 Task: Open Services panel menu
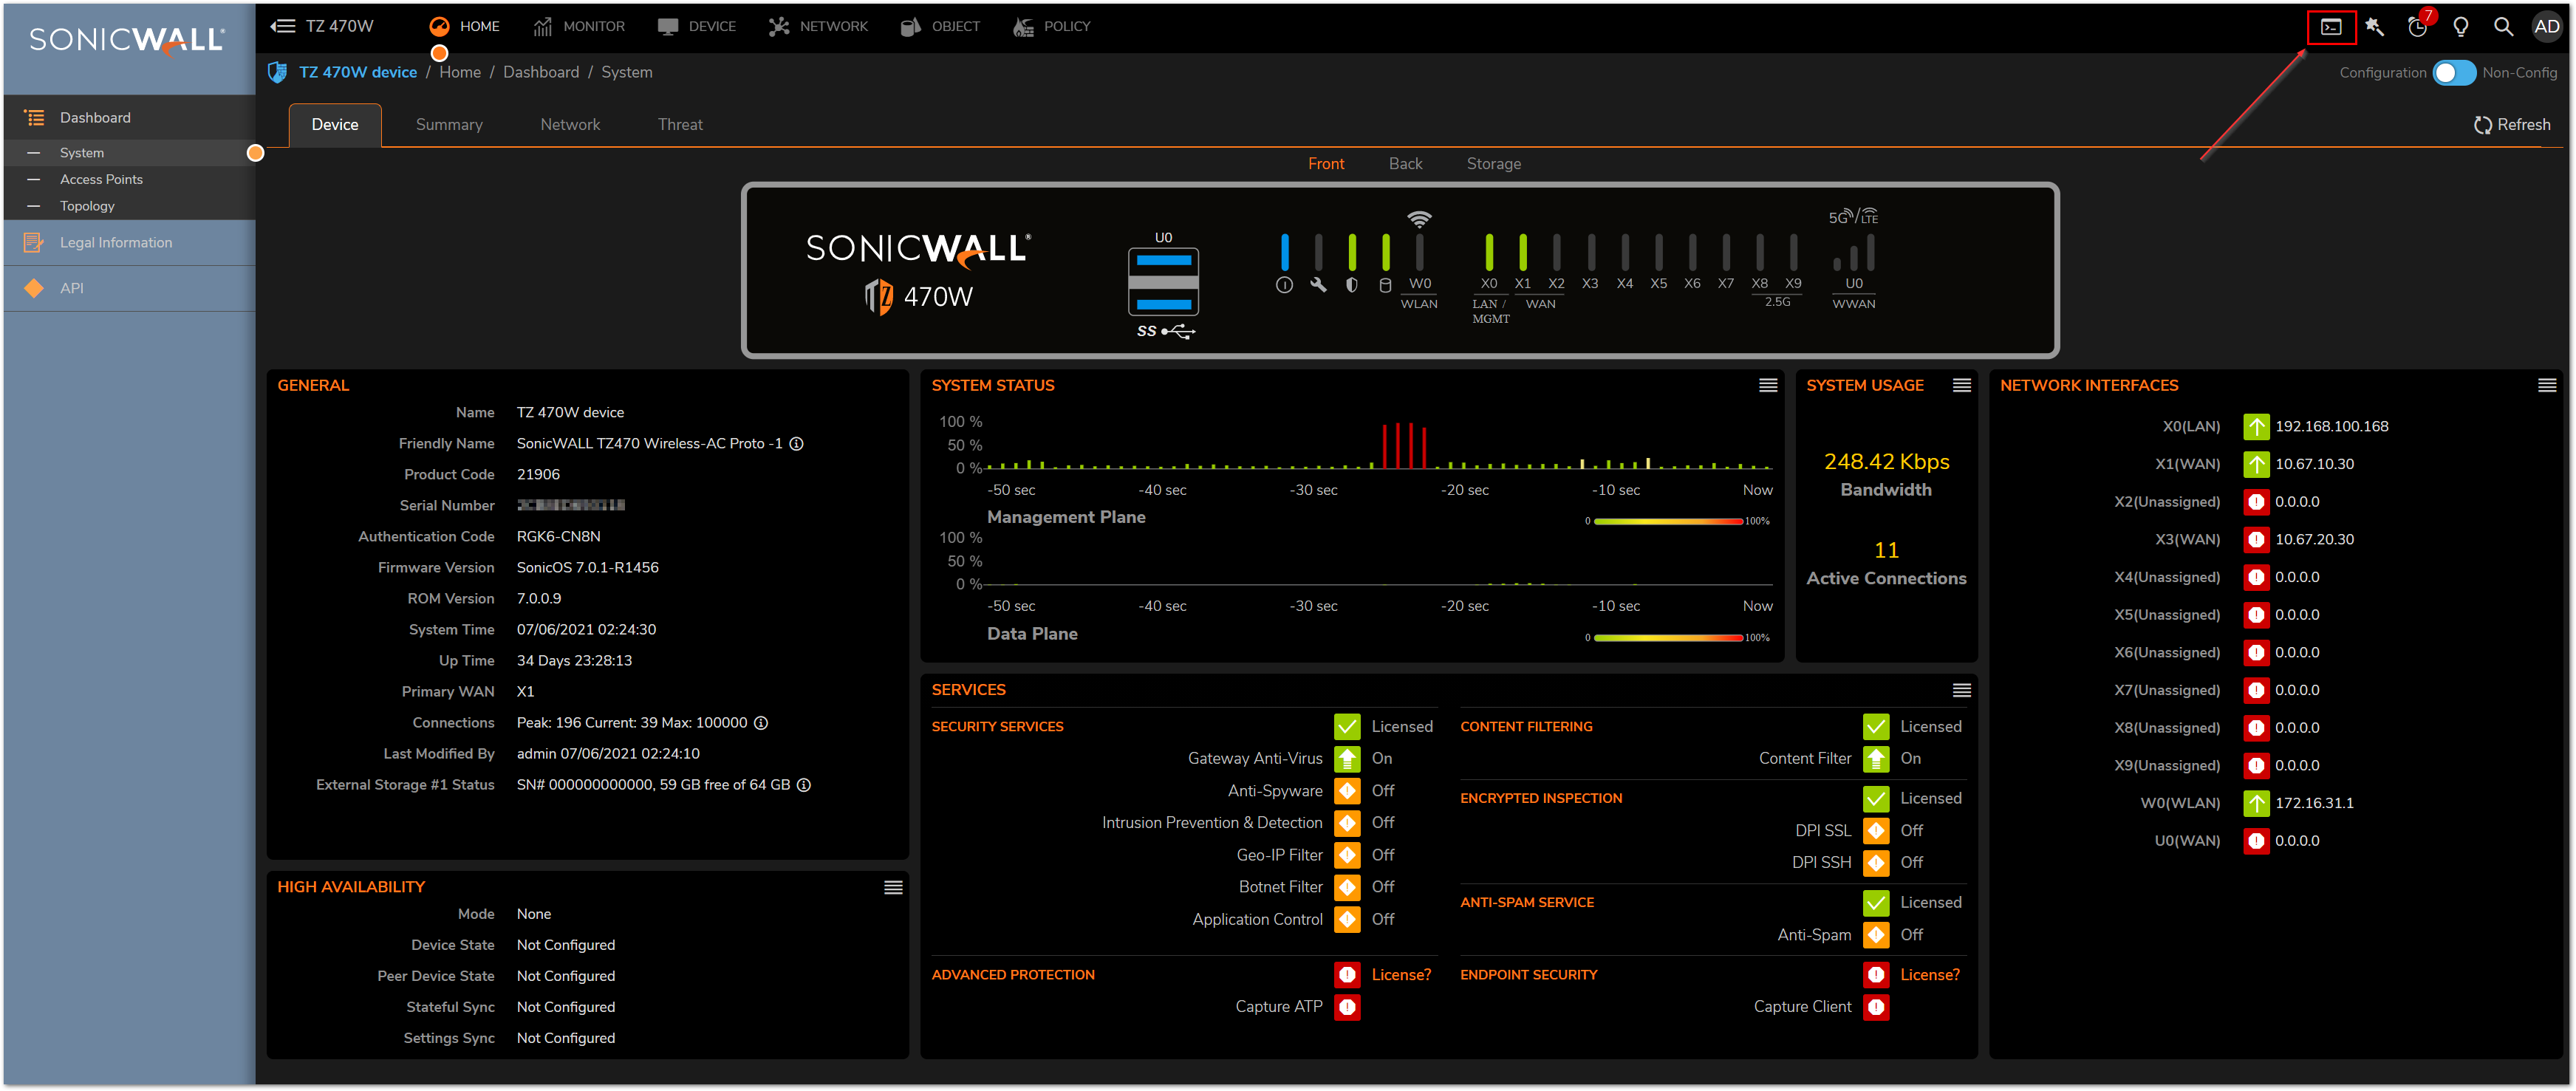pos(1961,691)
